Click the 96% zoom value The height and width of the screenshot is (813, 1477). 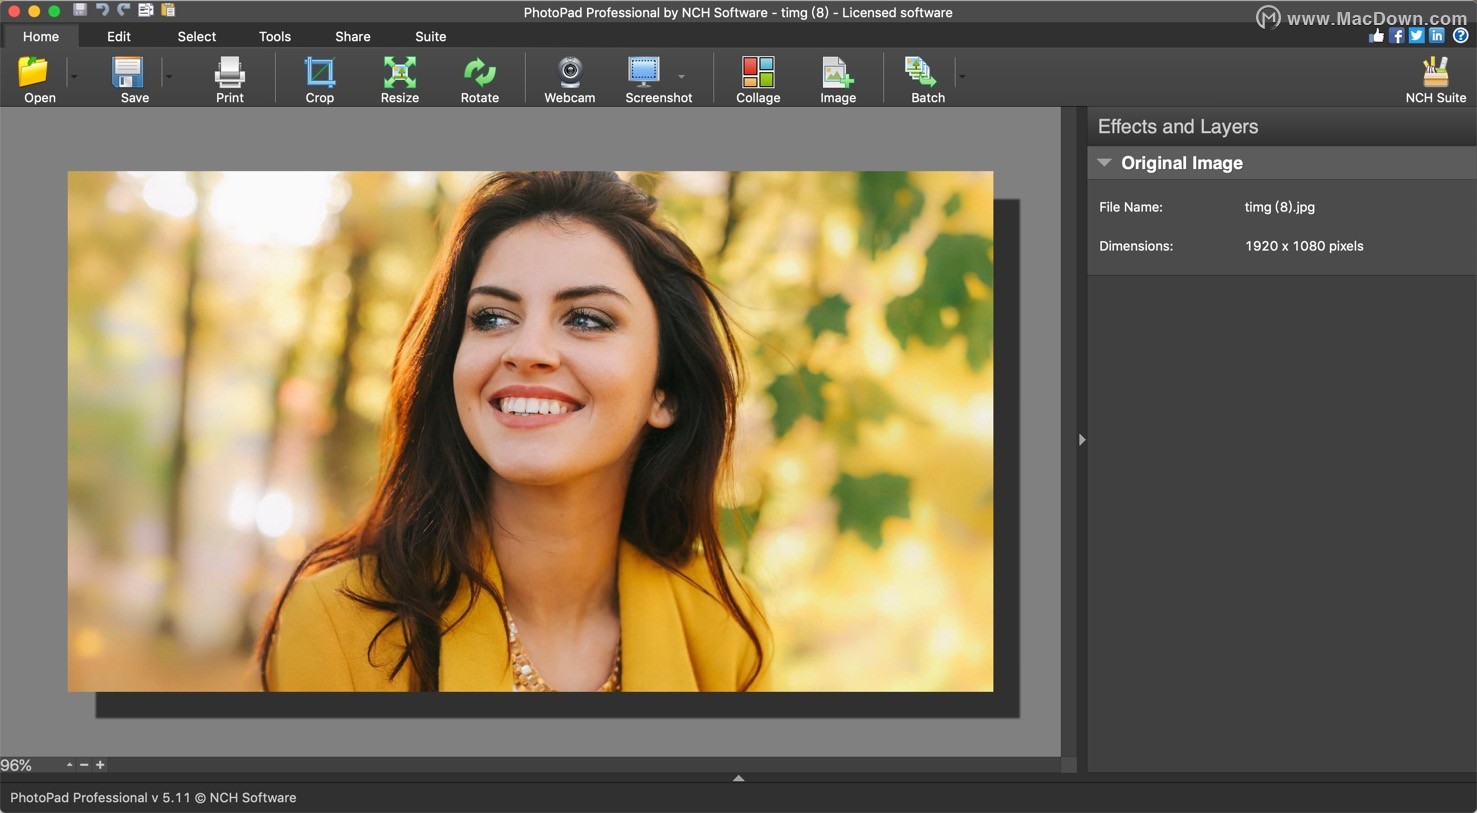coord(16,765)
